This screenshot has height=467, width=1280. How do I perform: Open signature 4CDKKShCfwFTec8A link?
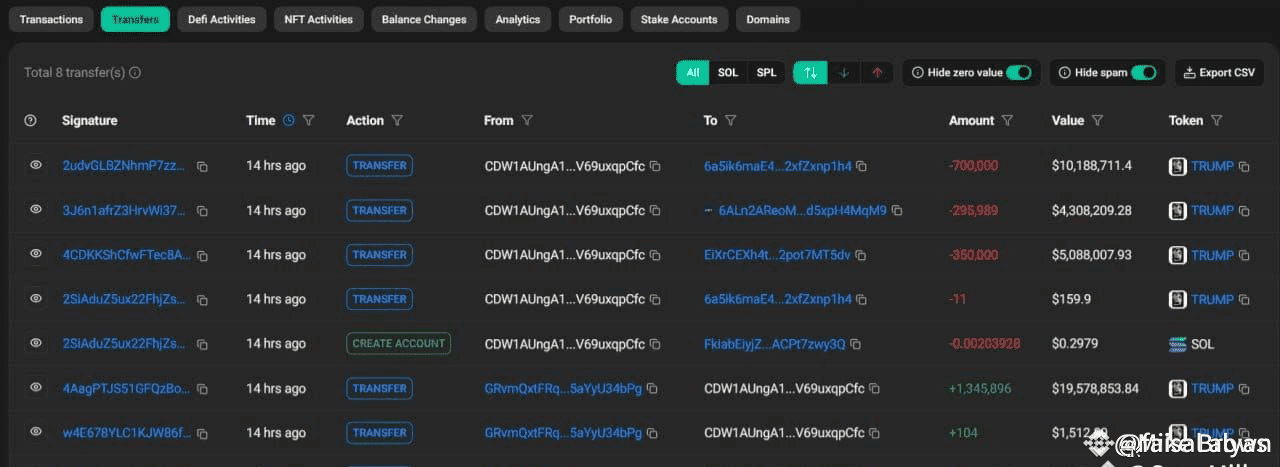pyautogui.click(x=126, y=255)
